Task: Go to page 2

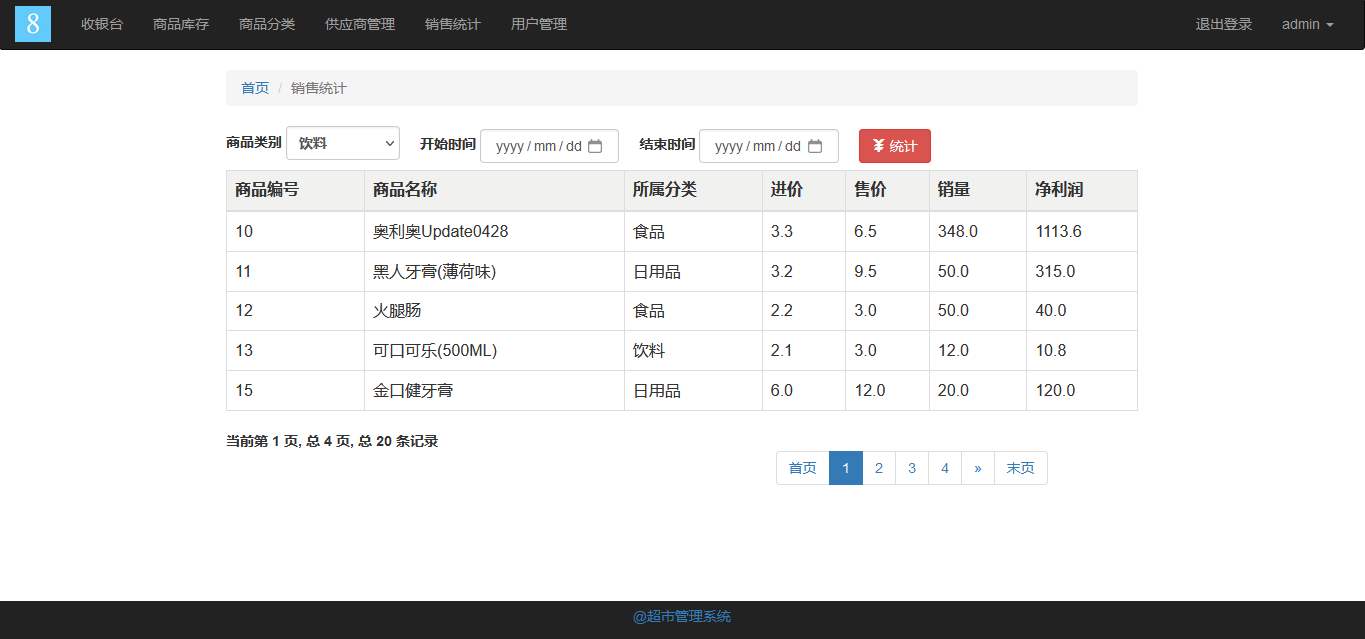Action: pos(879,468)
